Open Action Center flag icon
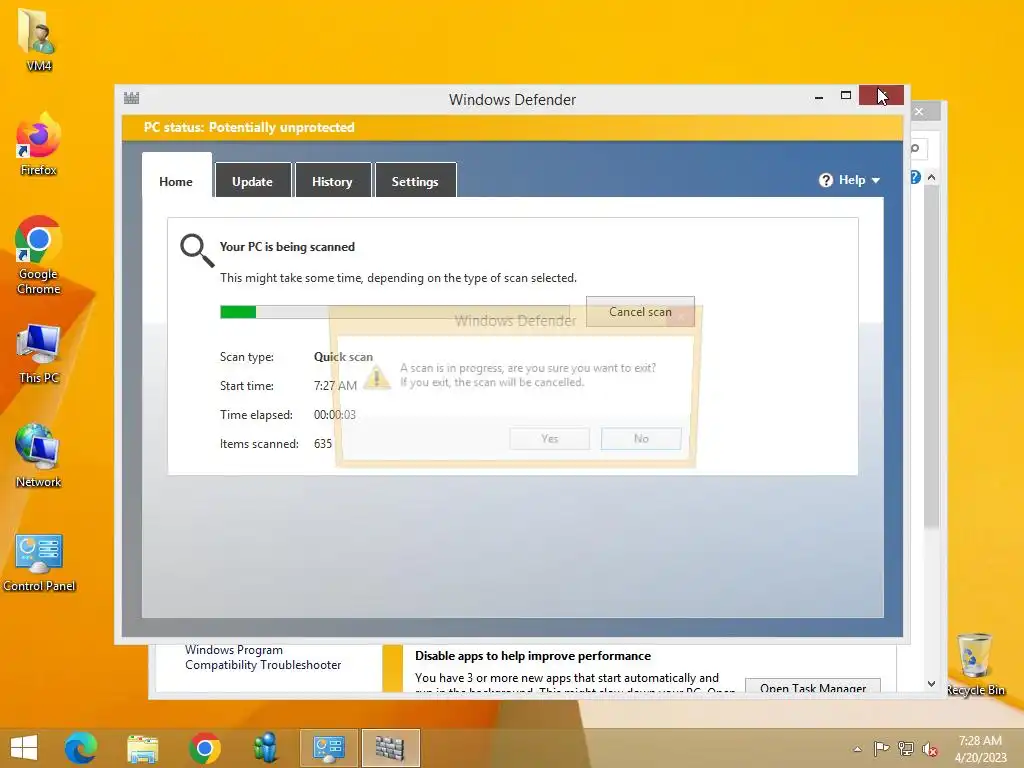This screenshot has height=768, width=1024. pyautogui.click(x=881, y=749)
